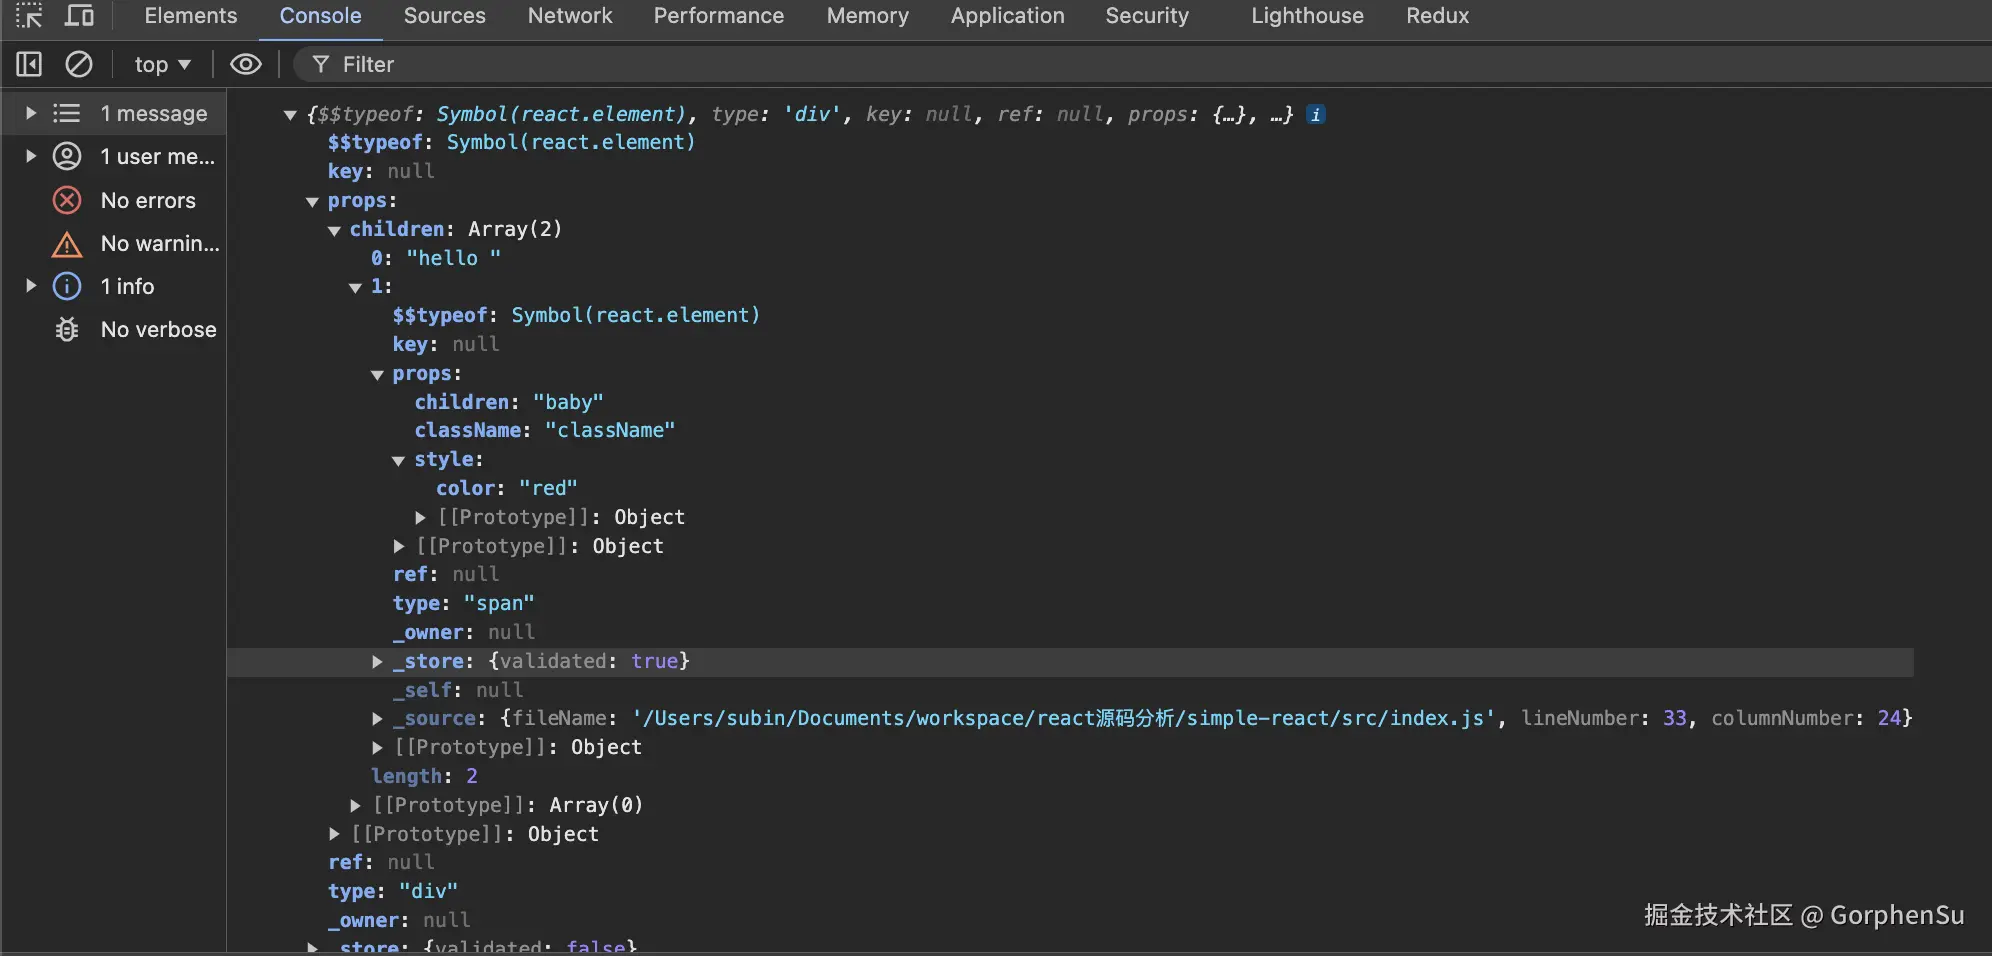Toggle the No errors message filter
This screenshot has width=1992, height=956.
coord(66,200)
